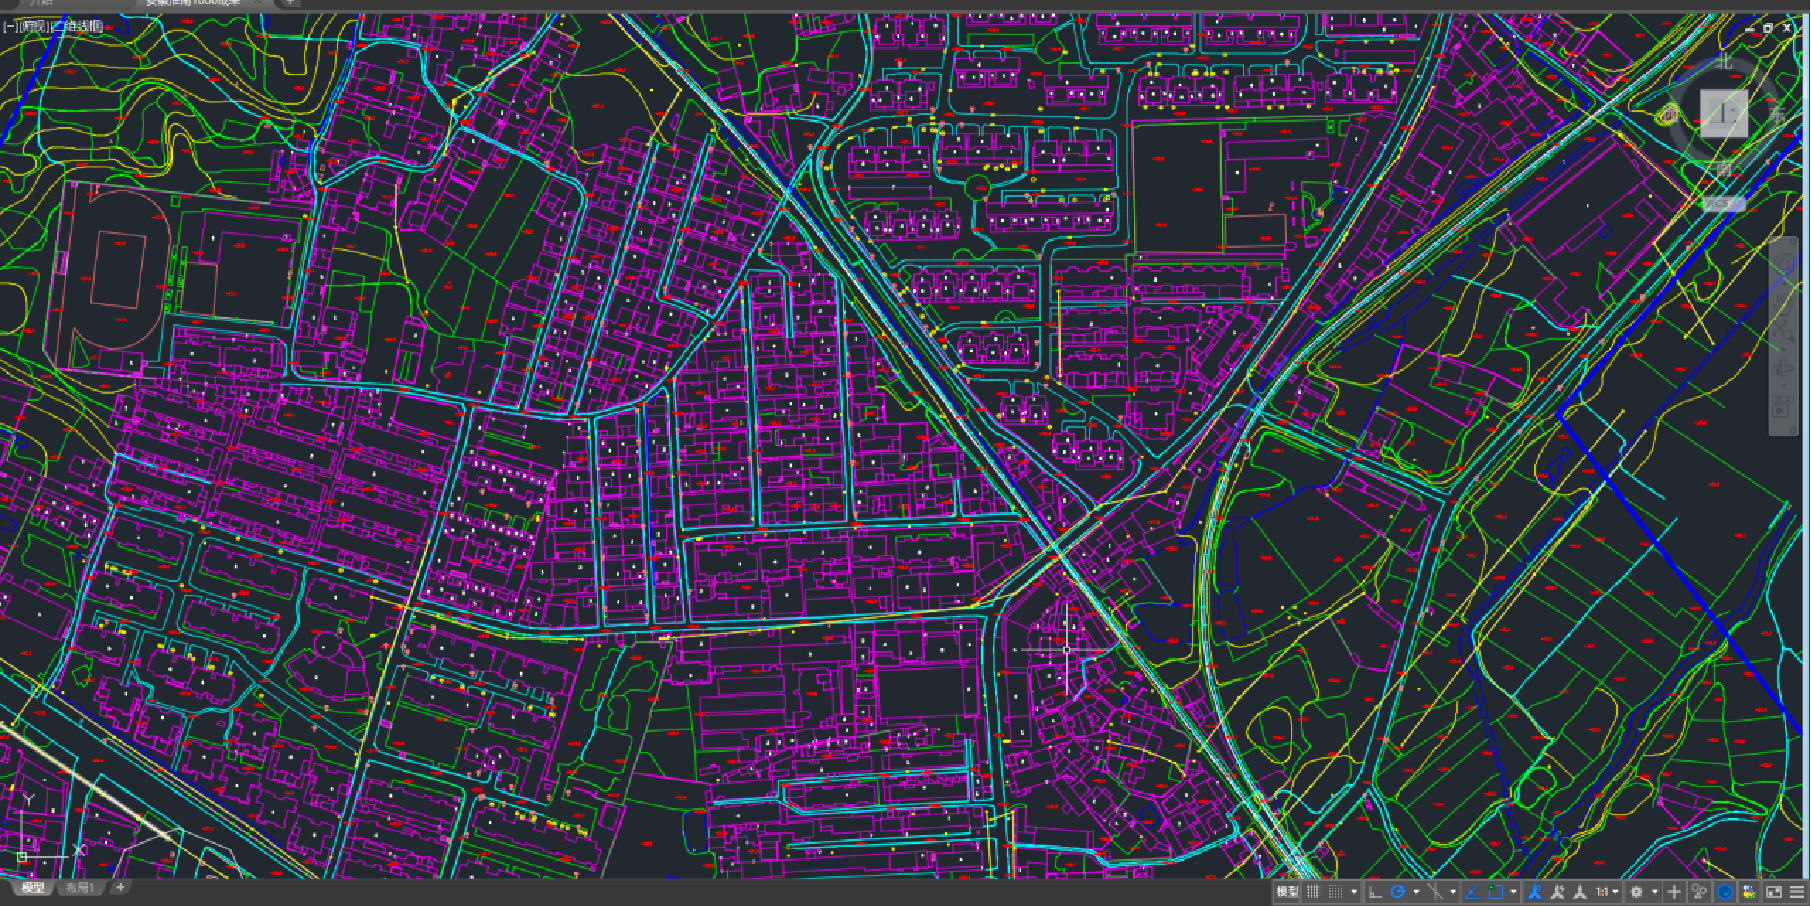Select the 模型 tab at bottom left

33,888
